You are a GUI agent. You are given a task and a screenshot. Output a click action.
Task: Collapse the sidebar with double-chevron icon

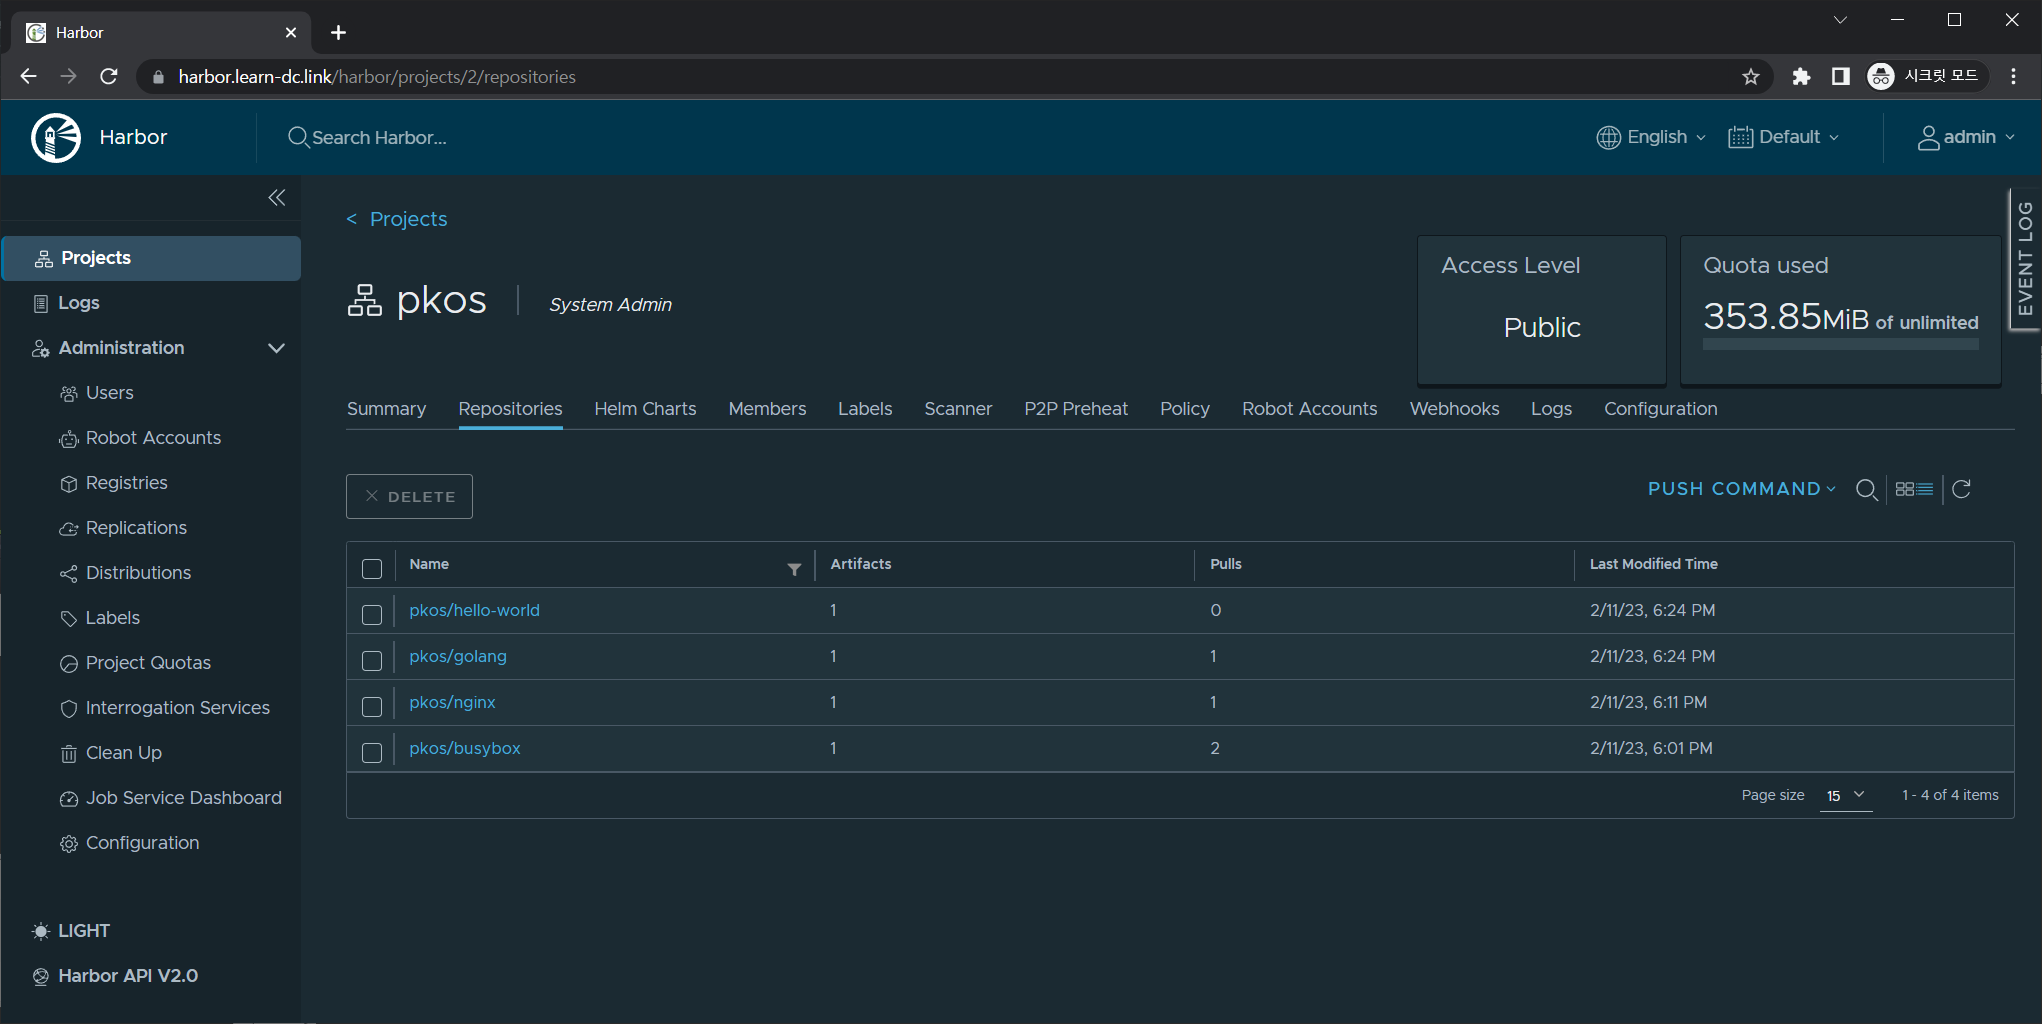click(277, 198)
